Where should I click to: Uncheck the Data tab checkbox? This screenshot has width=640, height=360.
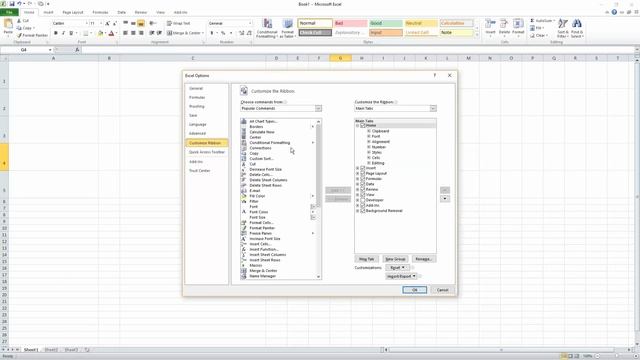[362, 184]
